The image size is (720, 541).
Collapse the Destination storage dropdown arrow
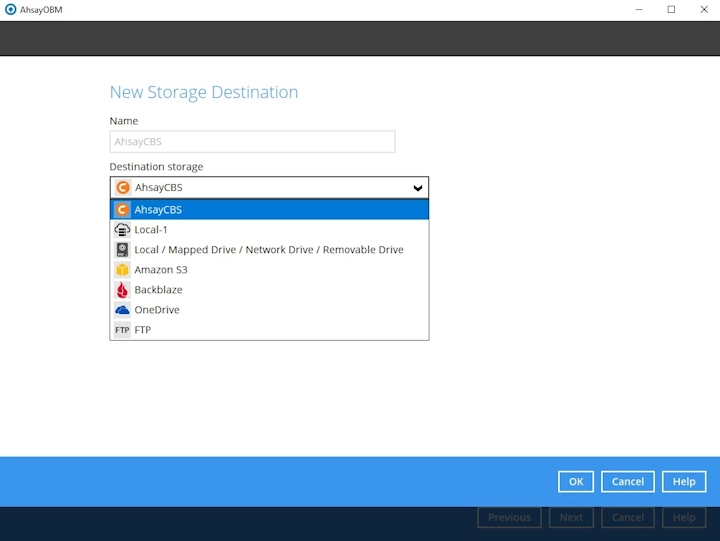click(417, 188)
